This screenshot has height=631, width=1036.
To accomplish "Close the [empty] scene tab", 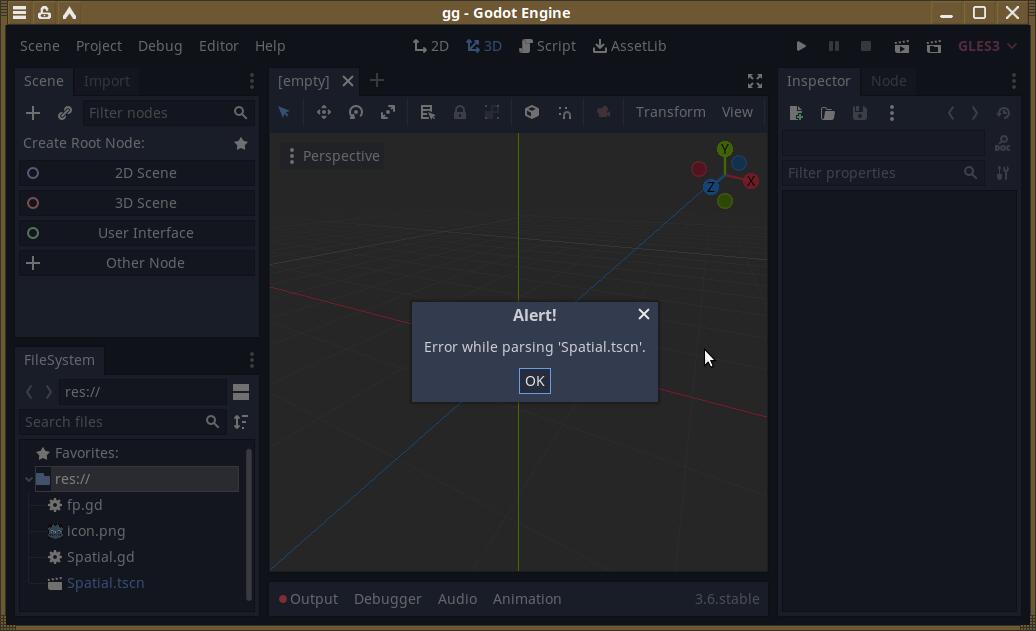I will tap(348, 81).
